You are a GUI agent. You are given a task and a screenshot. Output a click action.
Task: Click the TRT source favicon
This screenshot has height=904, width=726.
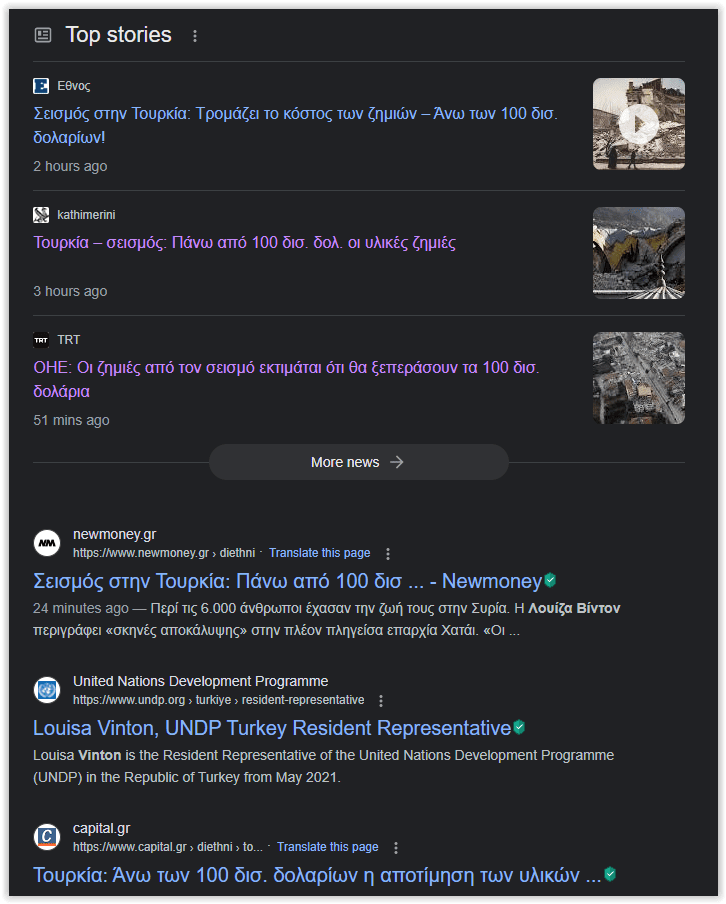click(x=41, y=340)
